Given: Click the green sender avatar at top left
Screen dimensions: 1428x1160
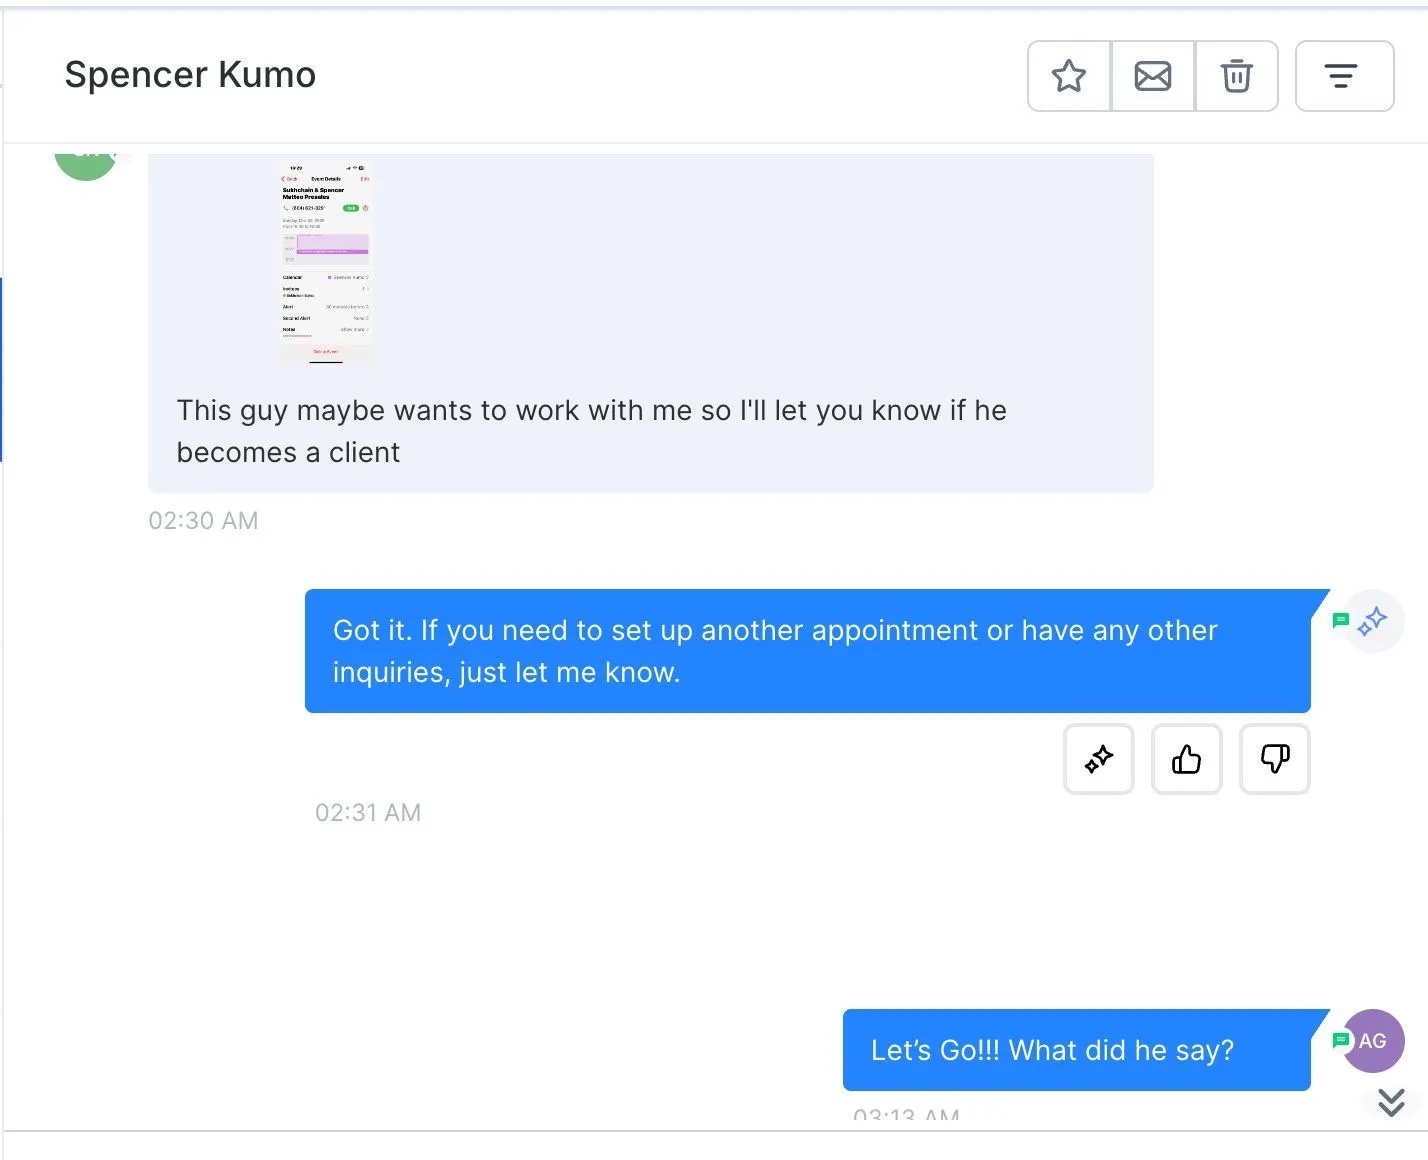Looking at the screenshot, I should click(86, 163).
